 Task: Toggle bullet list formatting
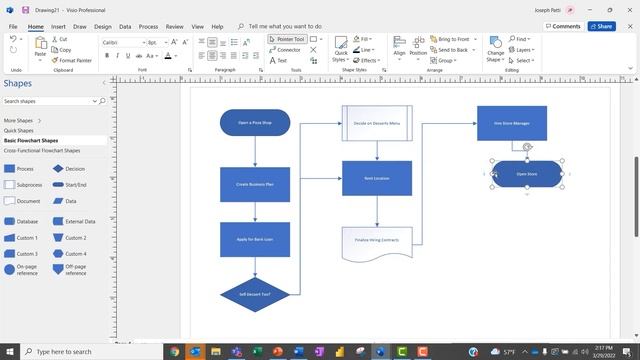[234, 42]
